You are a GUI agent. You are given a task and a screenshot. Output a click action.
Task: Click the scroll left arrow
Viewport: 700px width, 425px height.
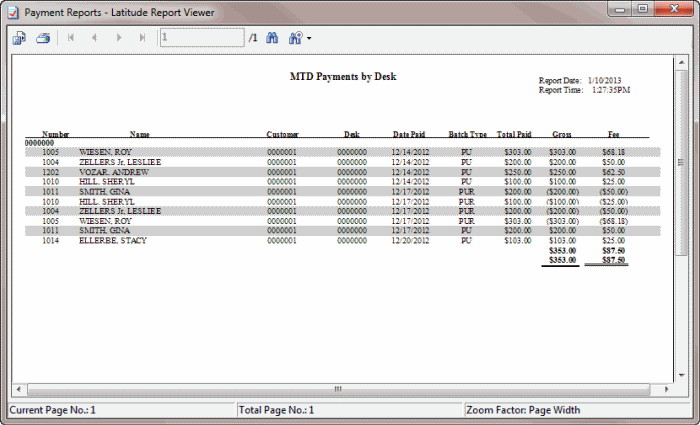click(17, 388)
